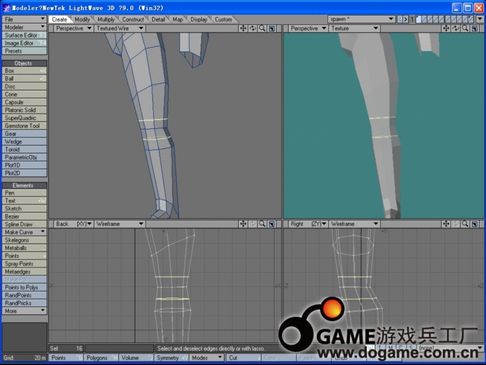Select the Spray Points tool
This screenshot has width=486, height=365.
[x=24, y=264]
